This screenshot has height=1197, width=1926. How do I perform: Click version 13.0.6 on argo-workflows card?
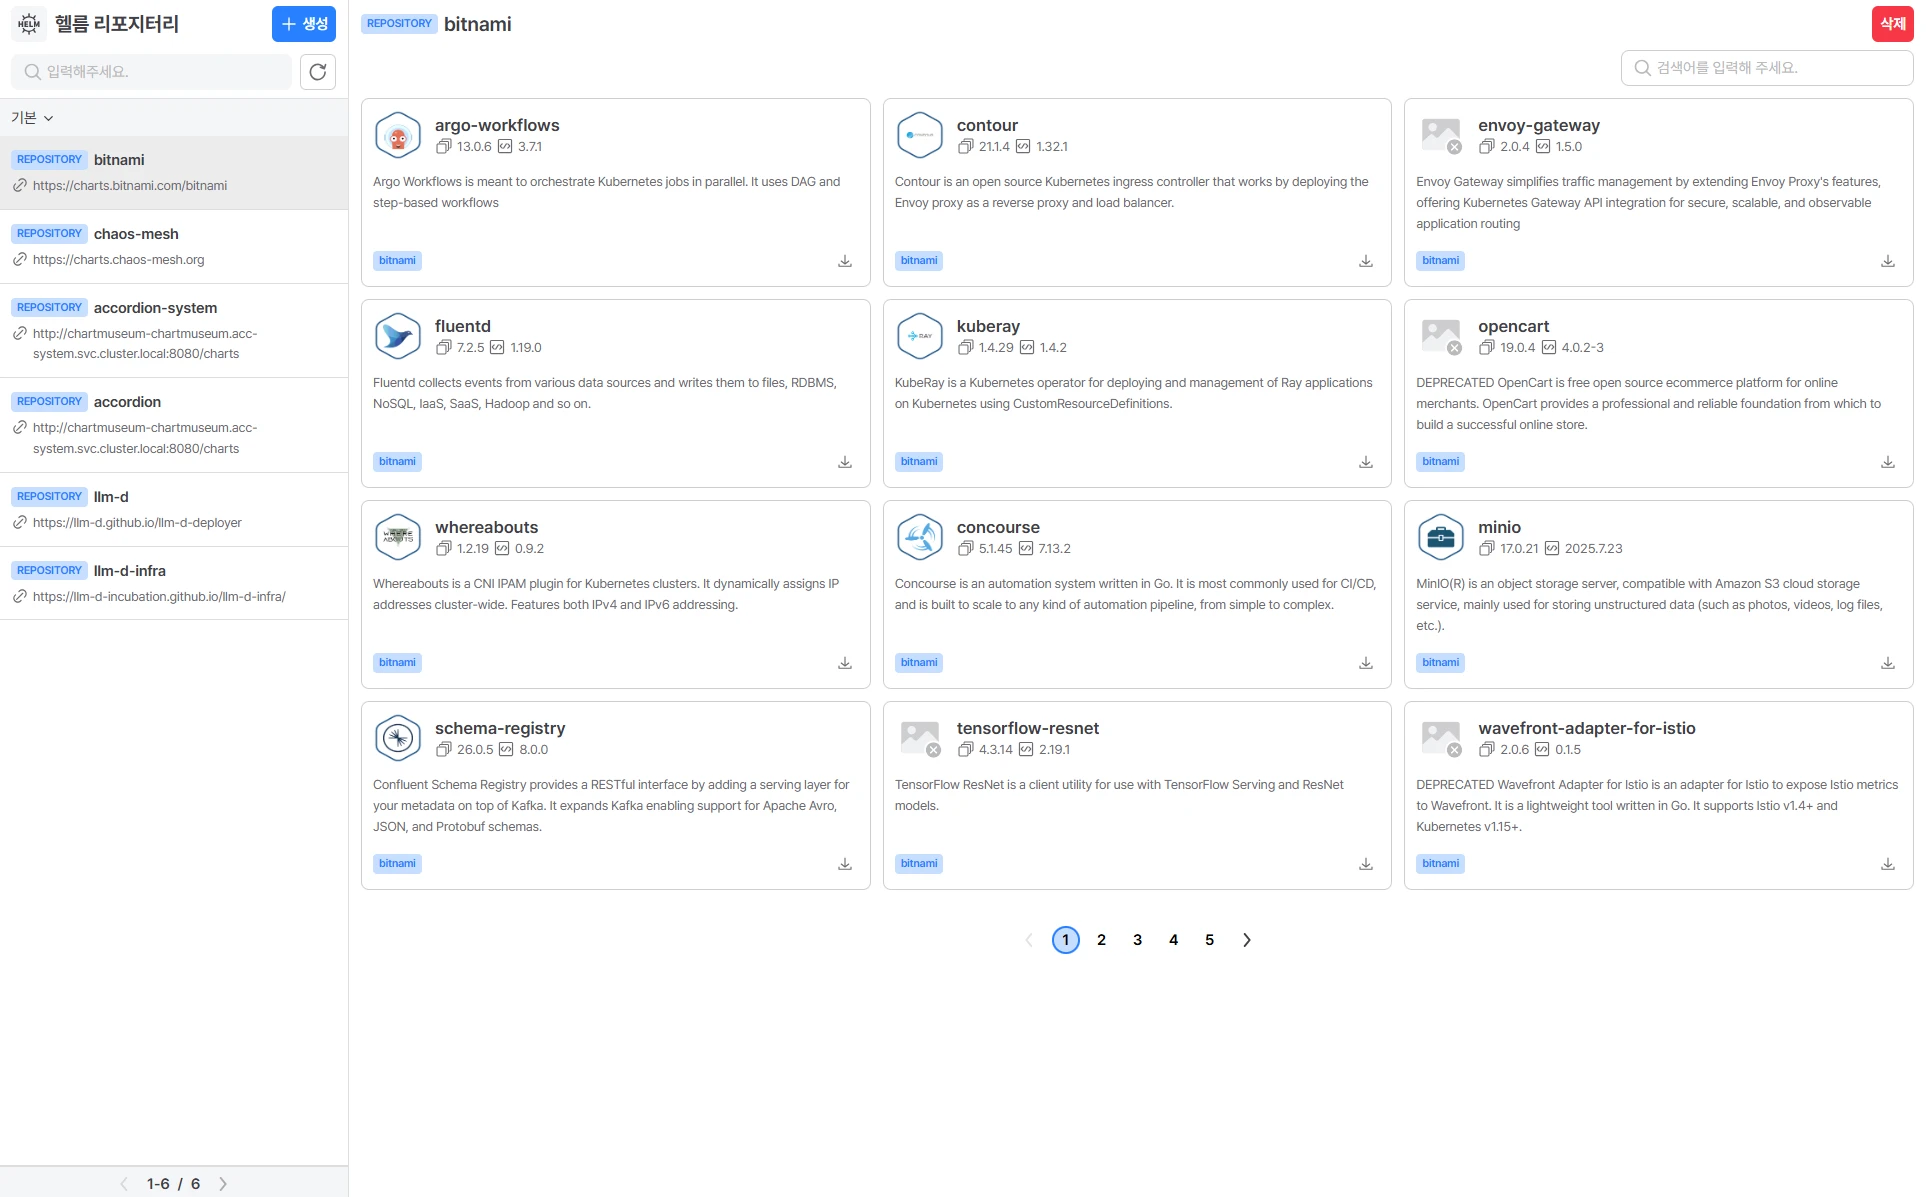[x=474, y=147]
